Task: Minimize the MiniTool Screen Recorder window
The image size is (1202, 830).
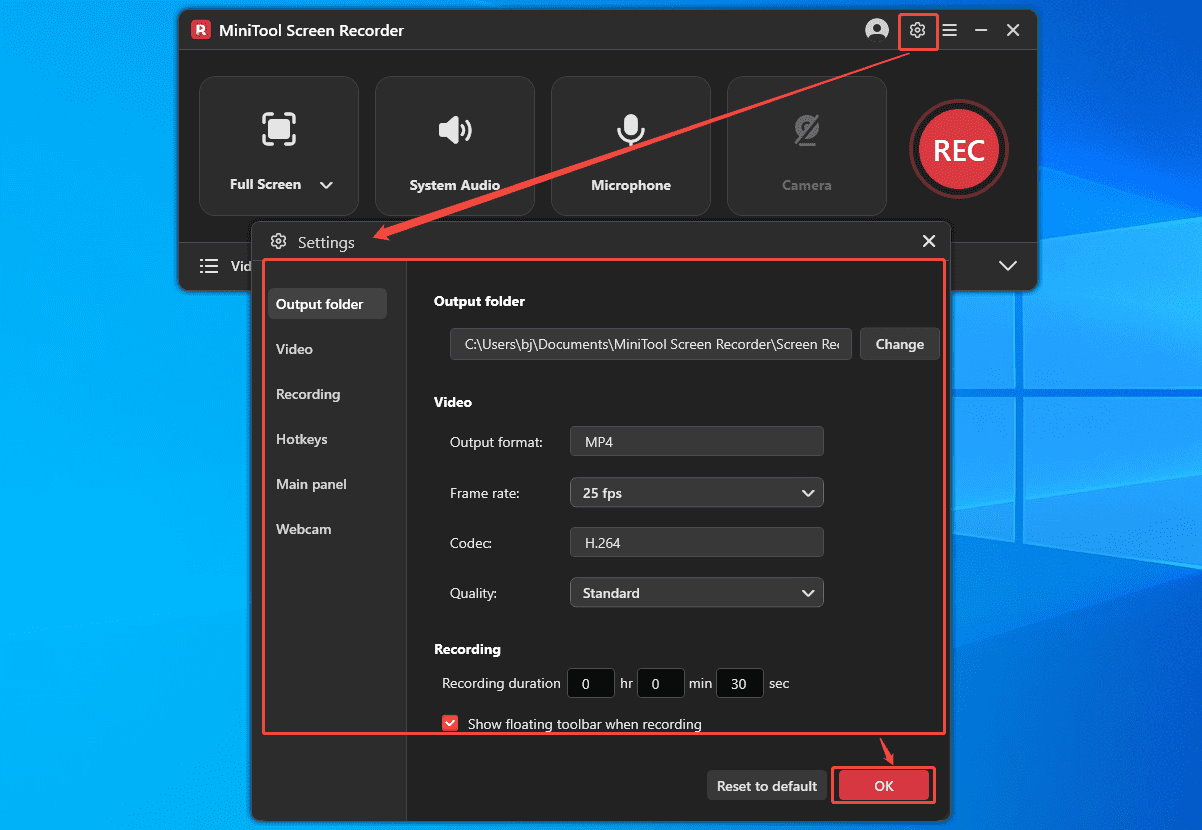Action: click(x=981, y=30)
